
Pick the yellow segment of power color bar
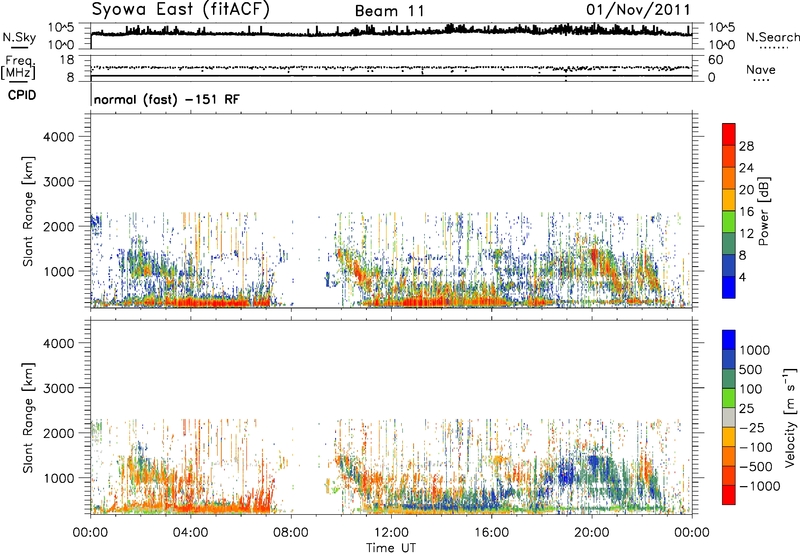pos(729,200)
